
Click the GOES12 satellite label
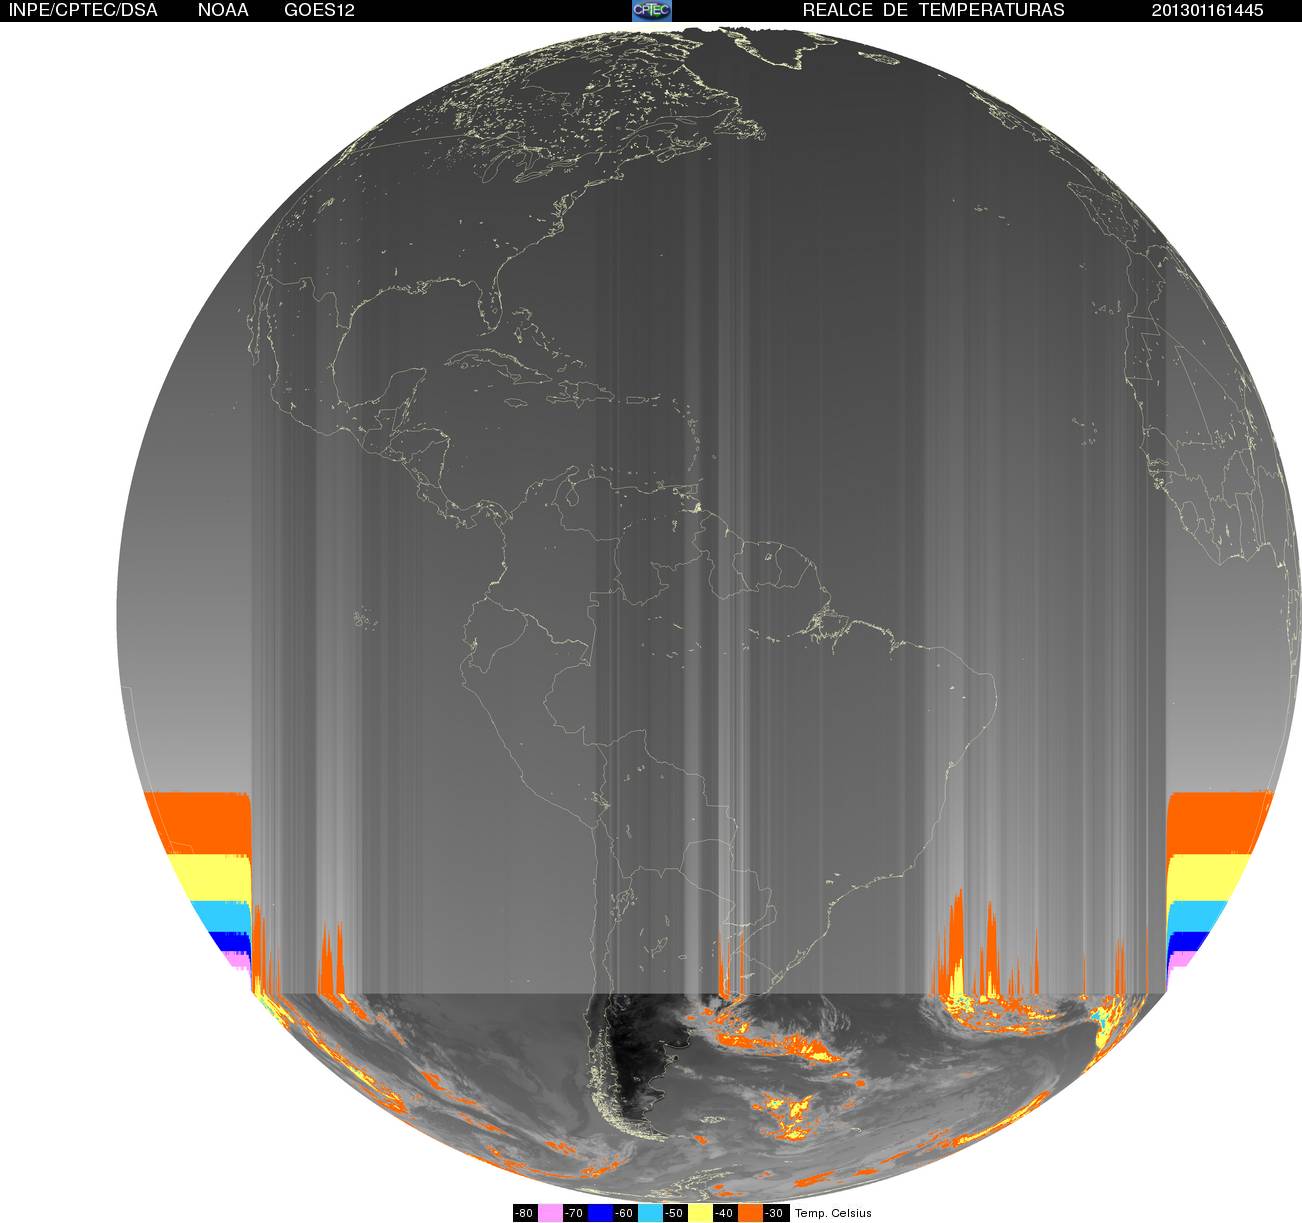coord(320,10)
